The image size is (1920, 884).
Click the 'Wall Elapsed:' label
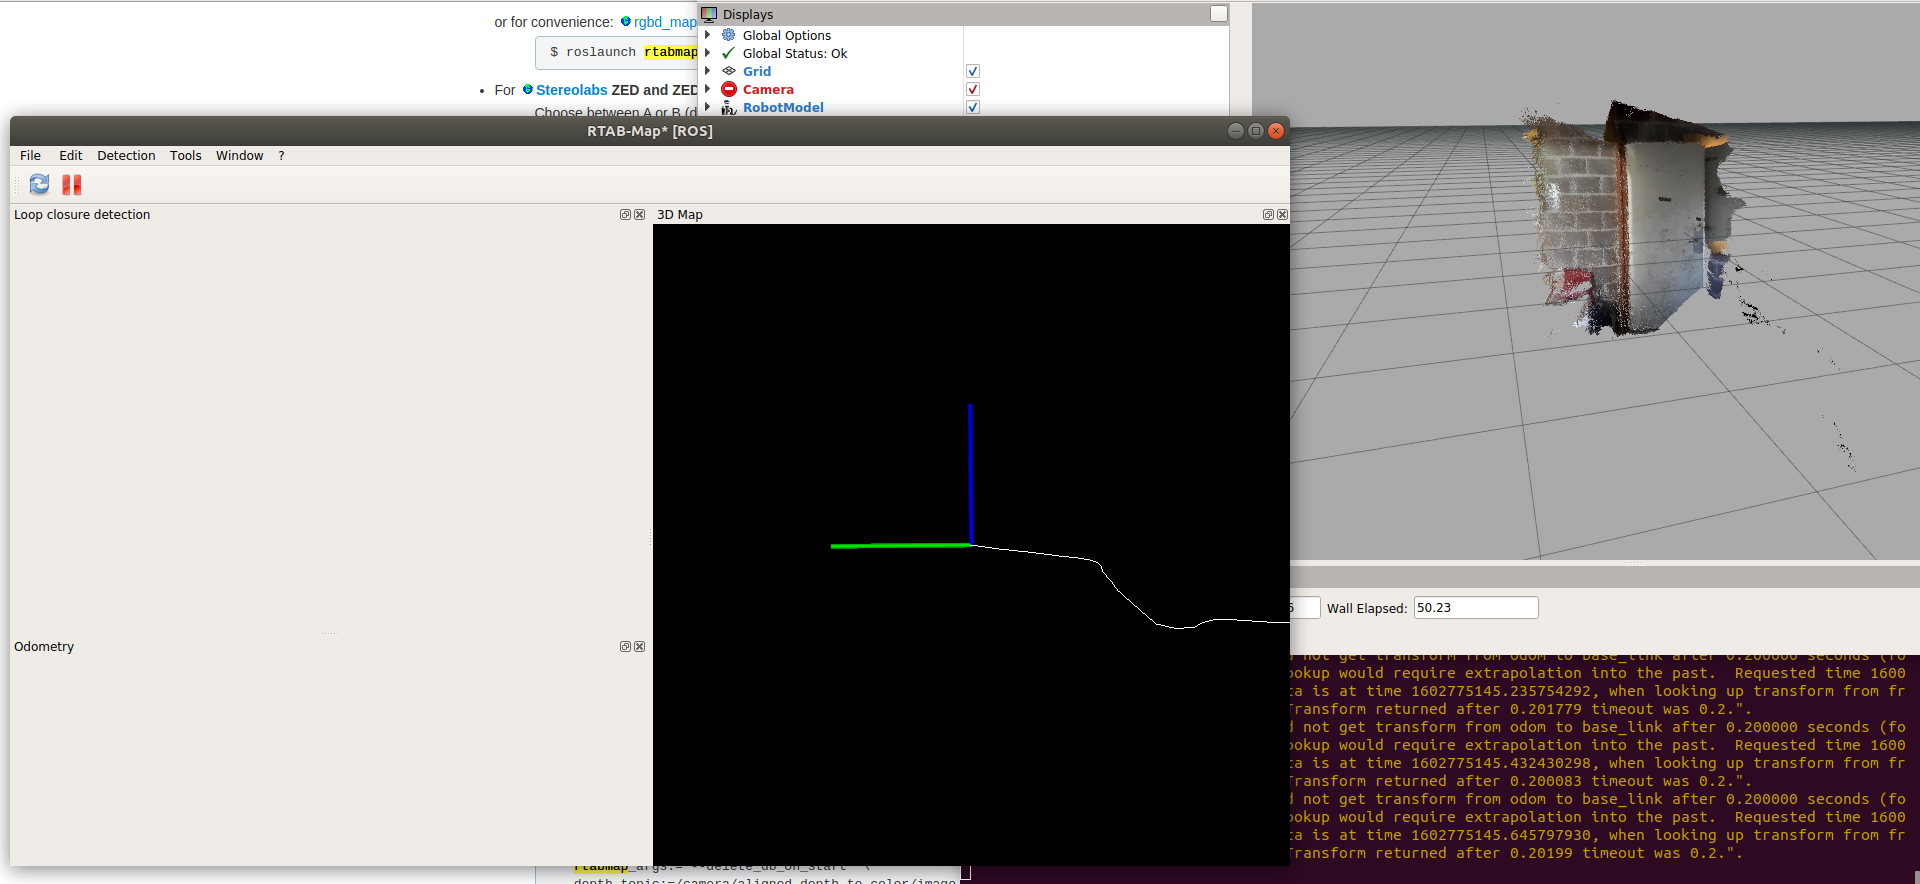[1367, 608]
